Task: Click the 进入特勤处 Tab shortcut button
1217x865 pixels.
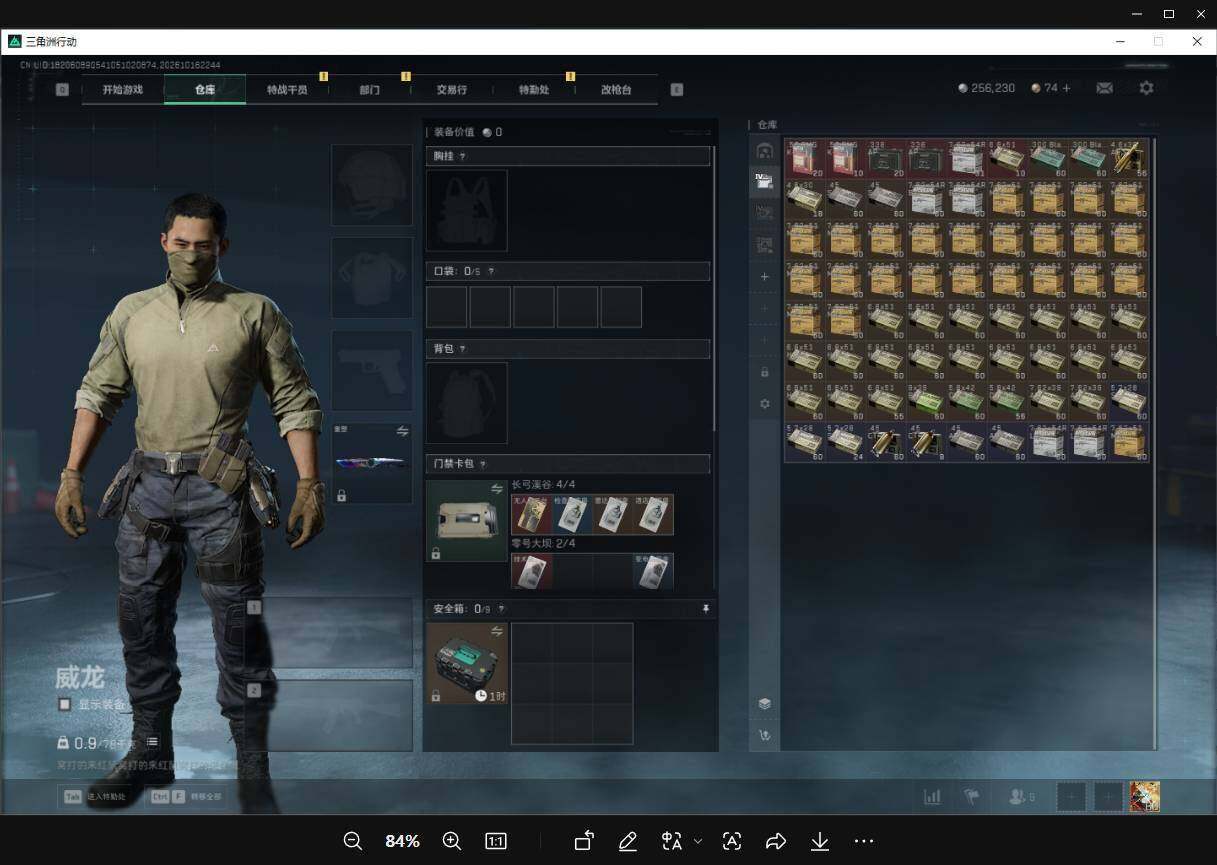Action: (x=96, y=797)
